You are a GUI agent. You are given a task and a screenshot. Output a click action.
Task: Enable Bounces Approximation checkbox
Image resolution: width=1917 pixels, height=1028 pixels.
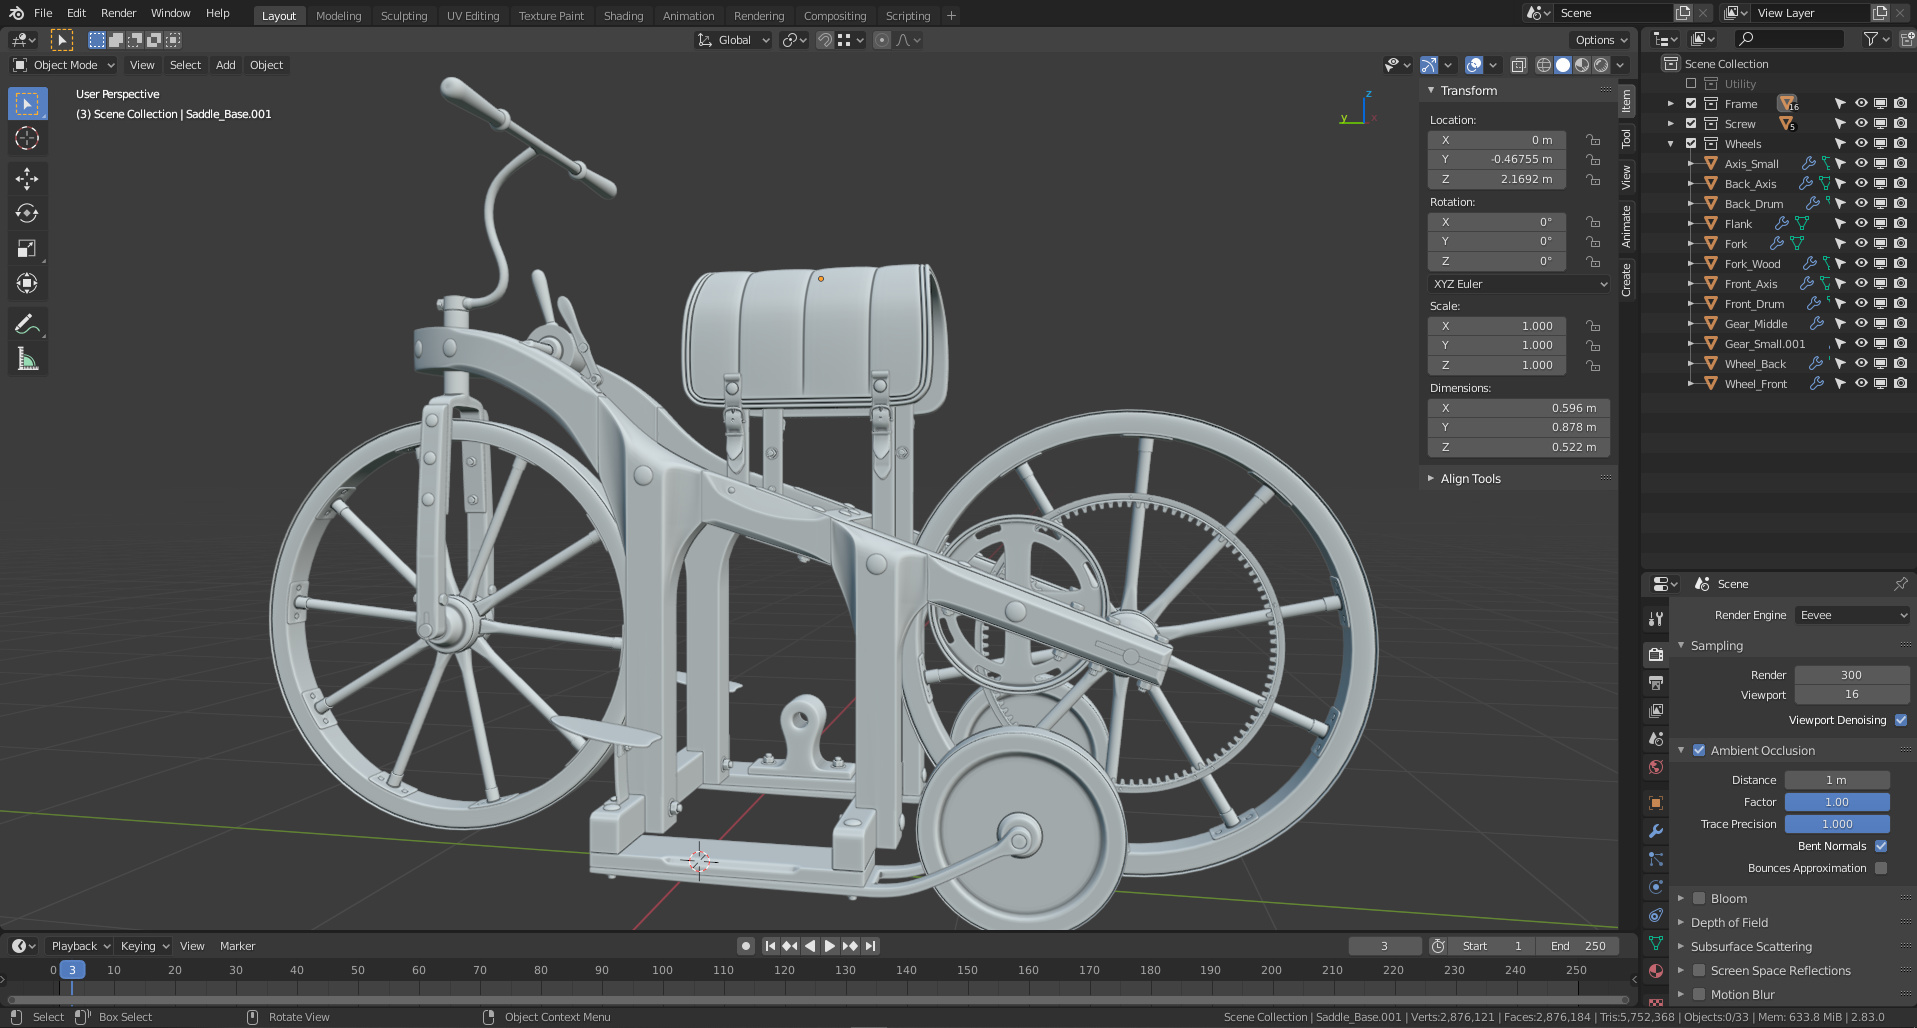click(1881, 868)
